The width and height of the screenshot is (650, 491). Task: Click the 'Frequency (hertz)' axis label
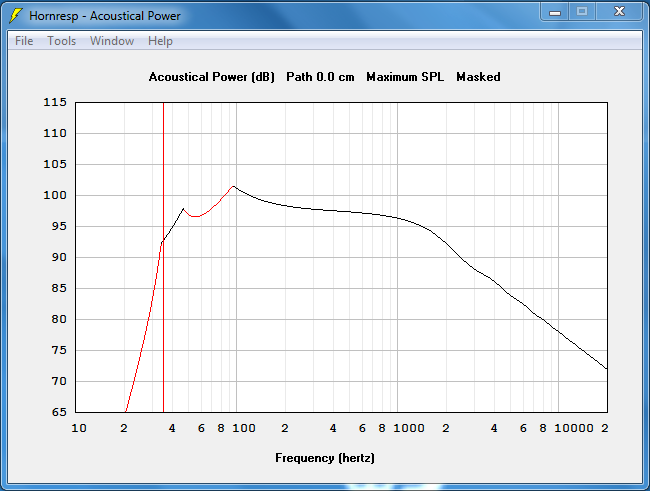pyautogui.click(x=325, y=458)
